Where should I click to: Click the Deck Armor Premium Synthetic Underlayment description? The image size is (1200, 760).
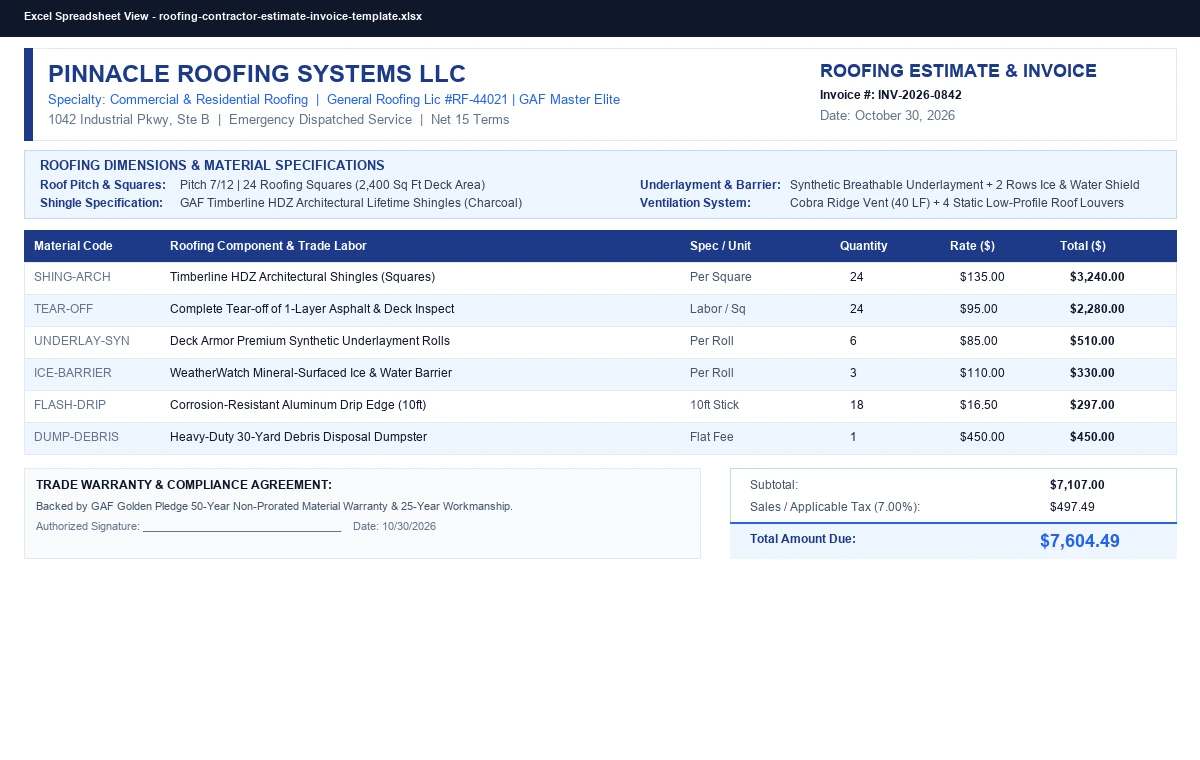coord(310,341)
